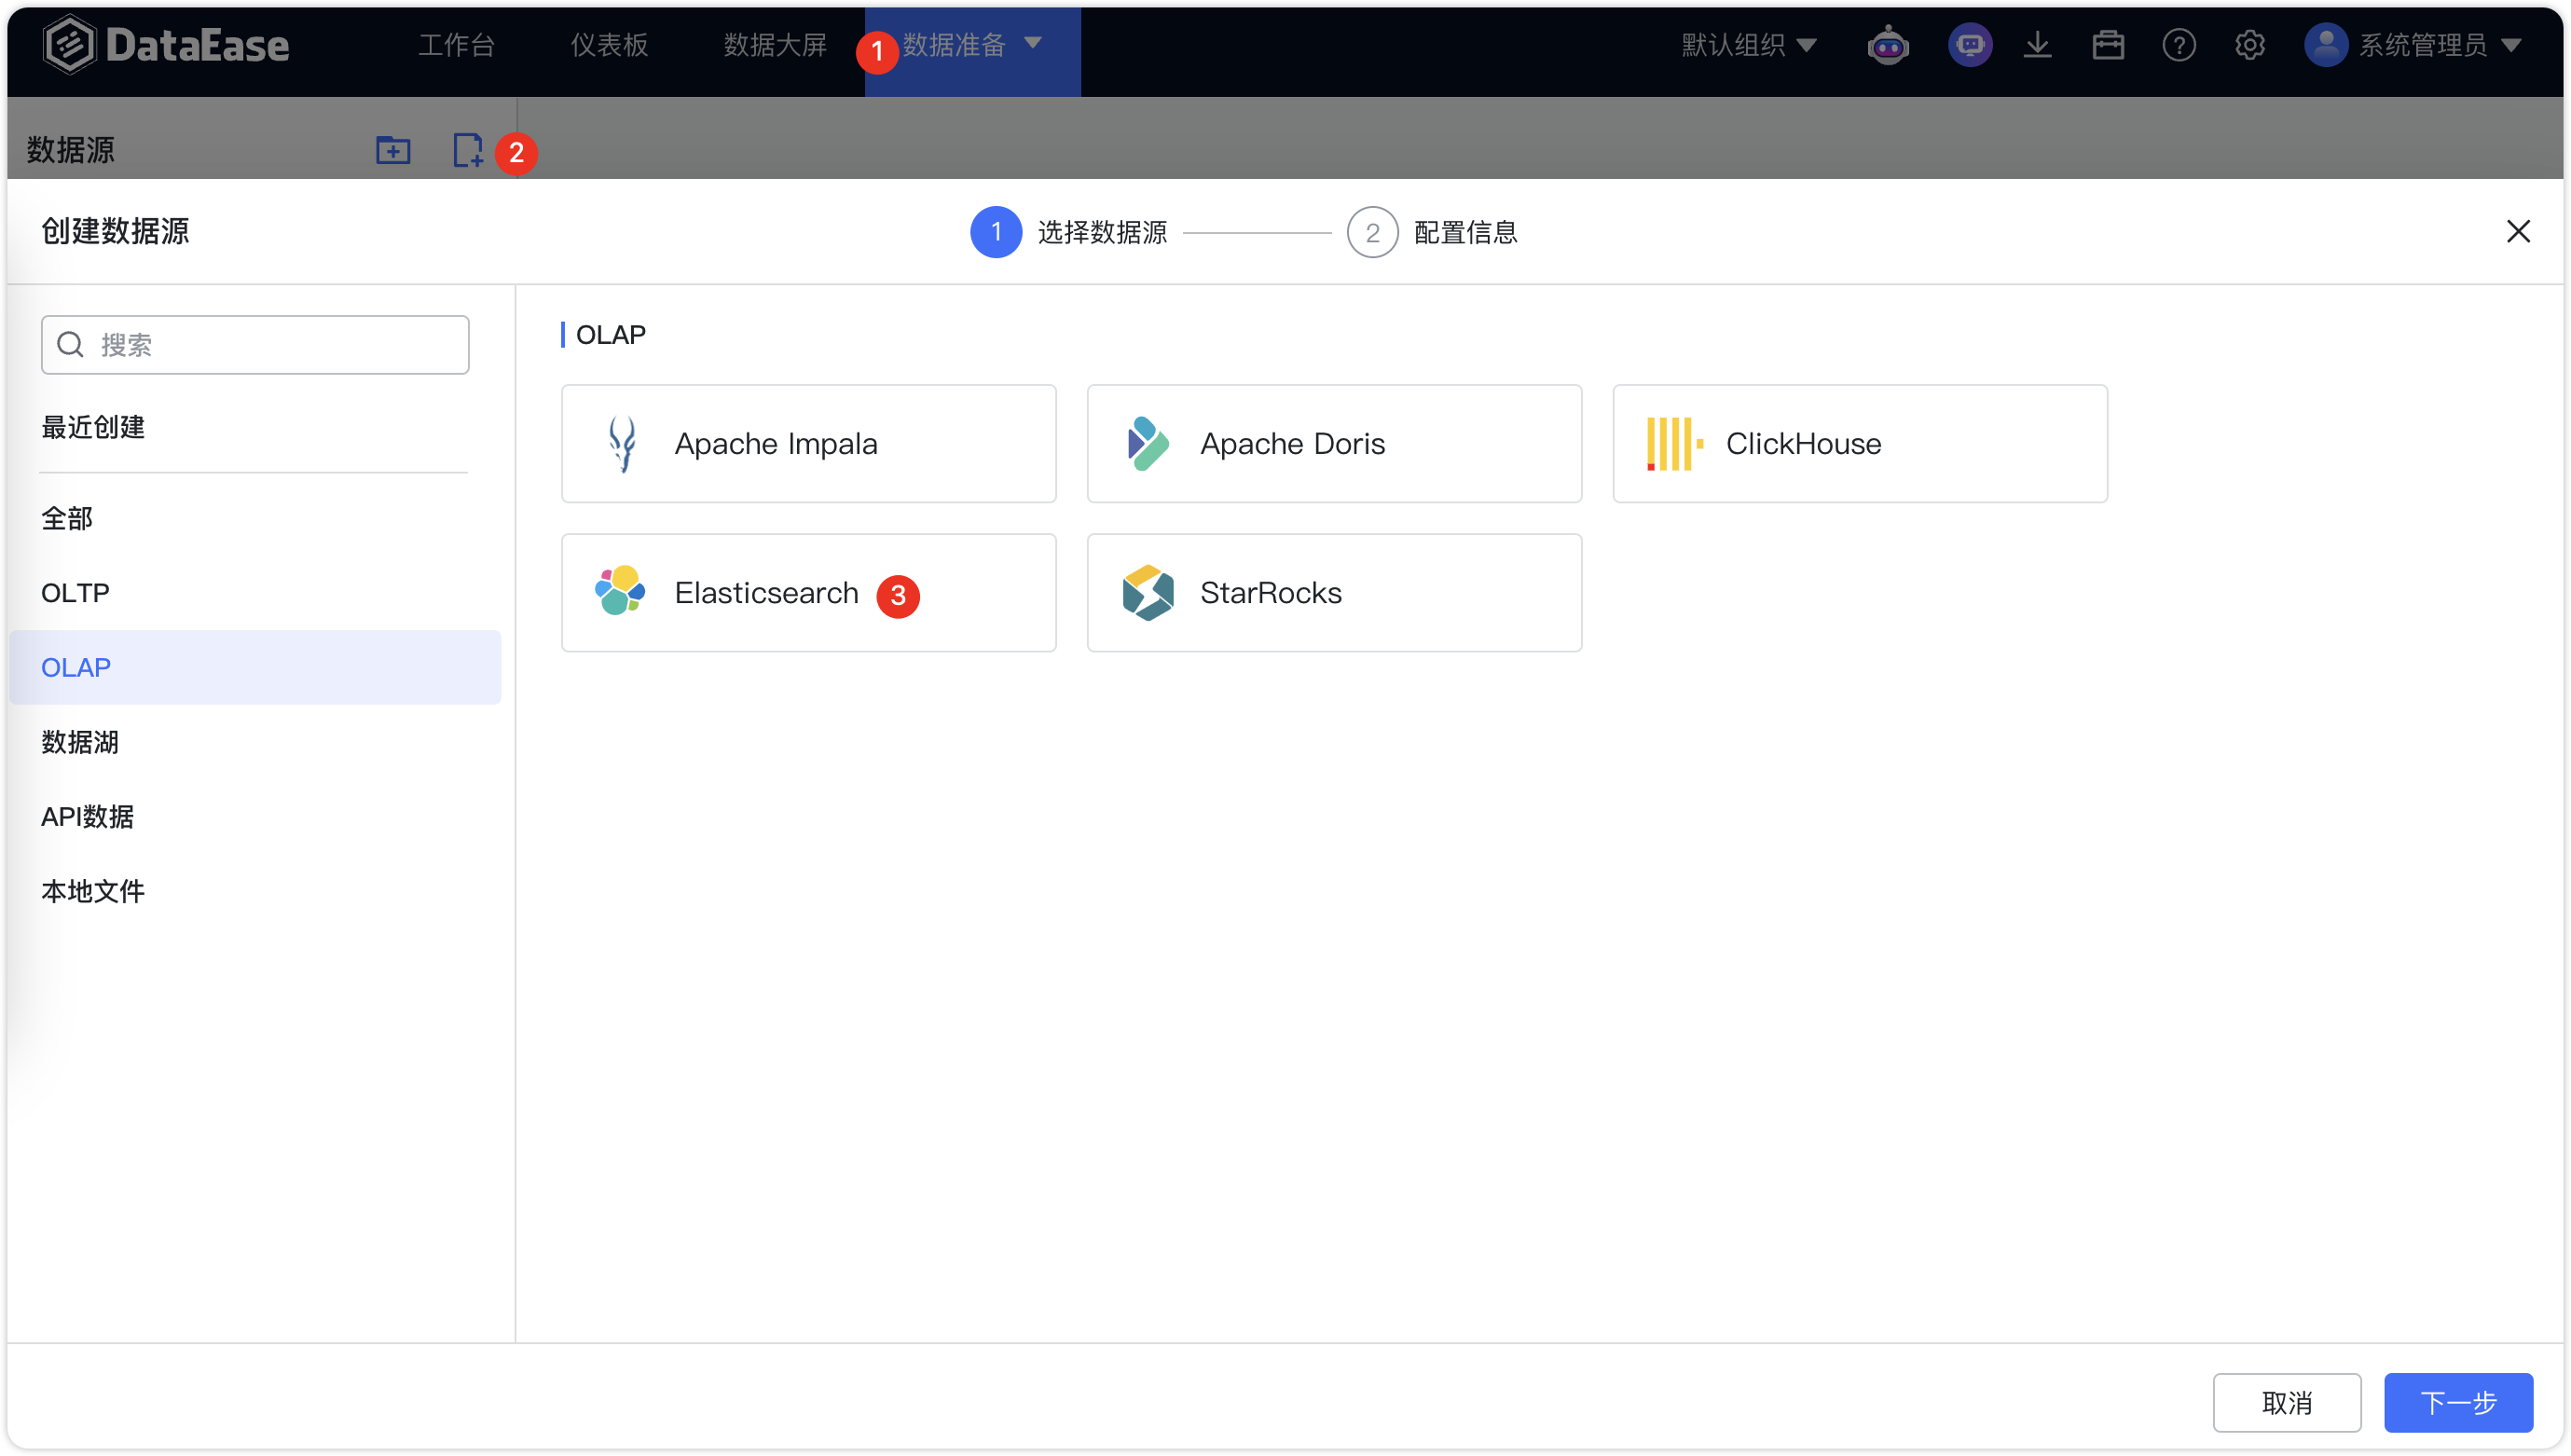2571x1456 pixels.
Task: Click the StarRocks logo icon
Action: pos(1147,592)
